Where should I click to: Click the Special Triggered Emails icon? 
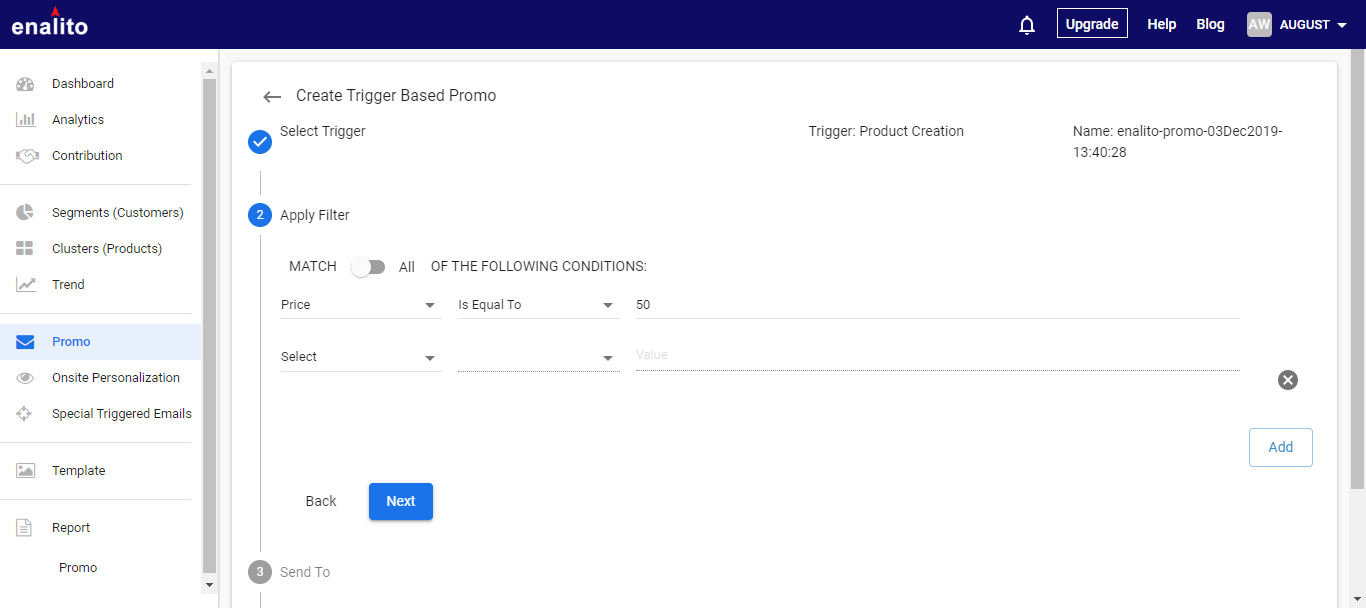pos(26,414)
